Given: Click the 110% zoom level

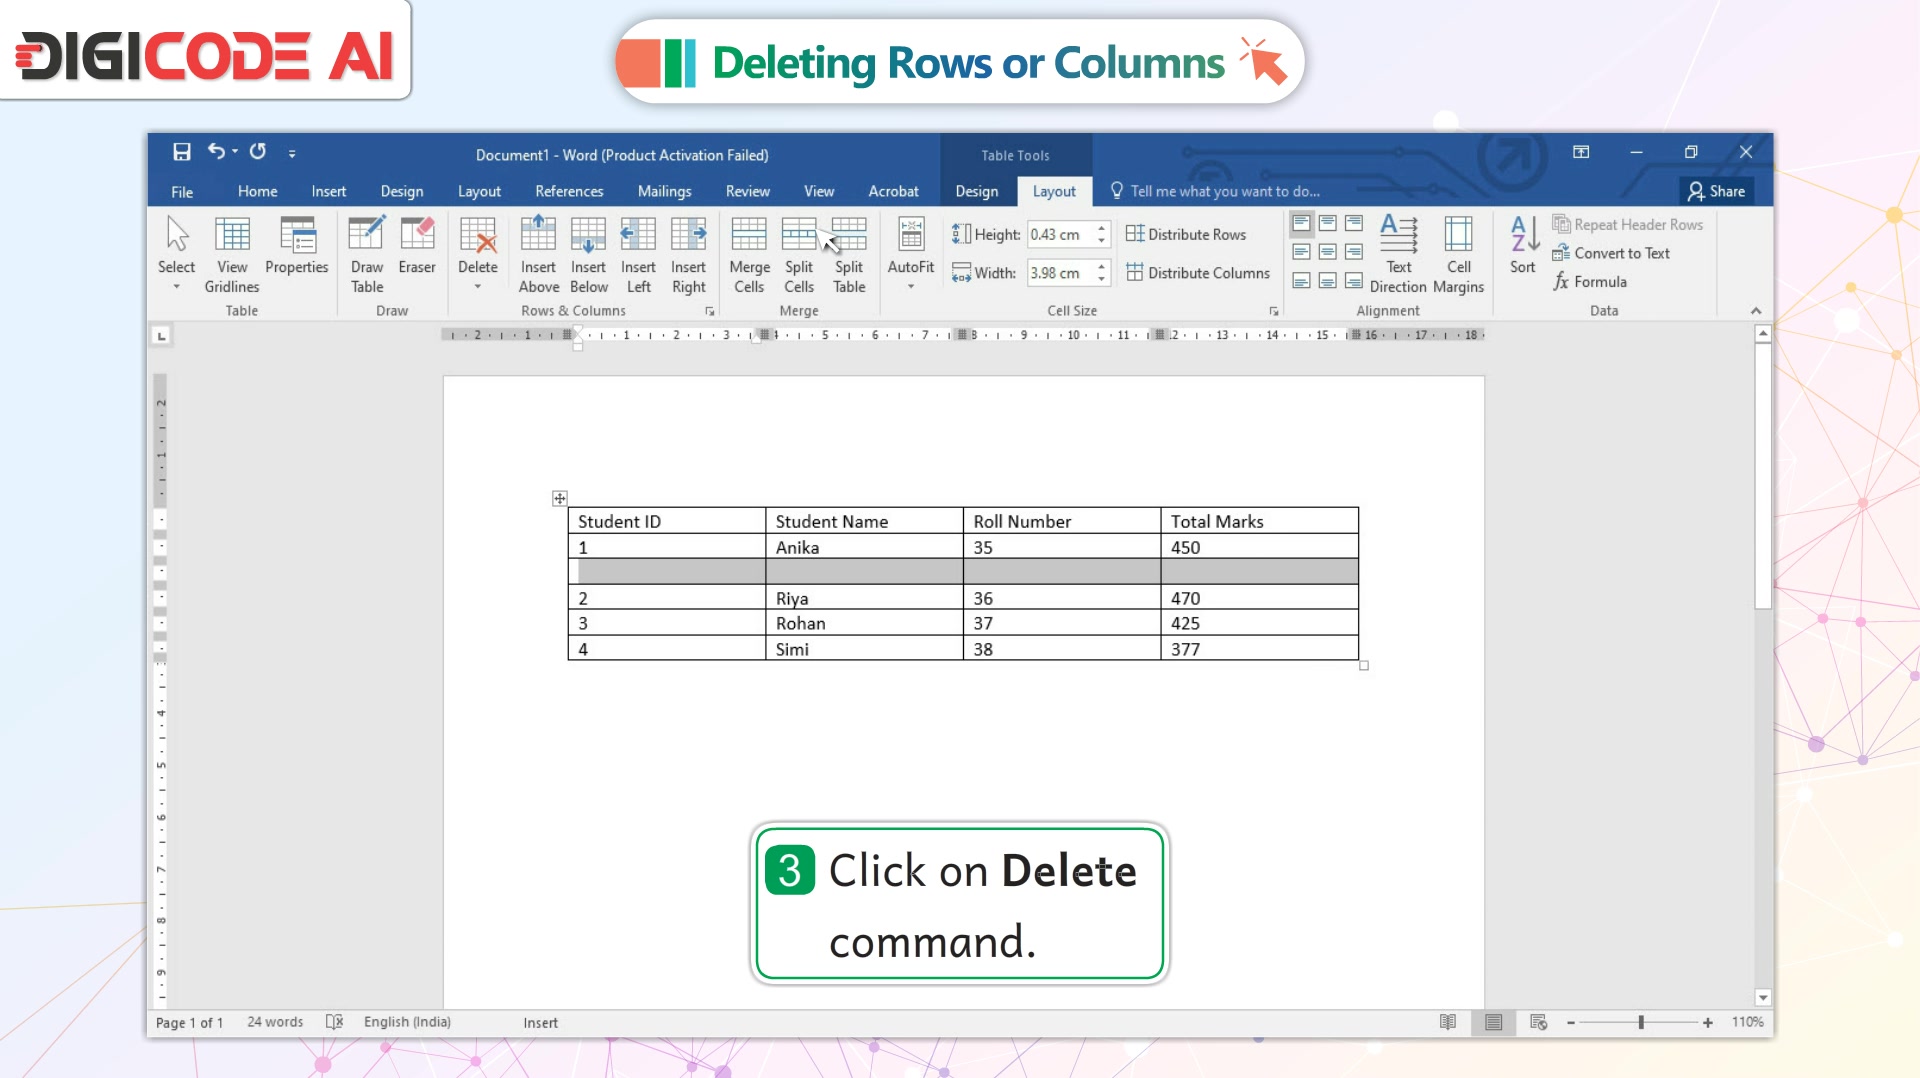Looking at the screenshot, I should (1748, 1022).
